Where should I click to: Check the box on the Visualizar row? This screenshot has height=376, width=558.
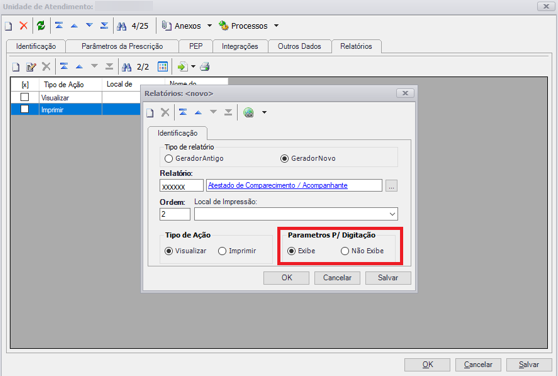25,97
